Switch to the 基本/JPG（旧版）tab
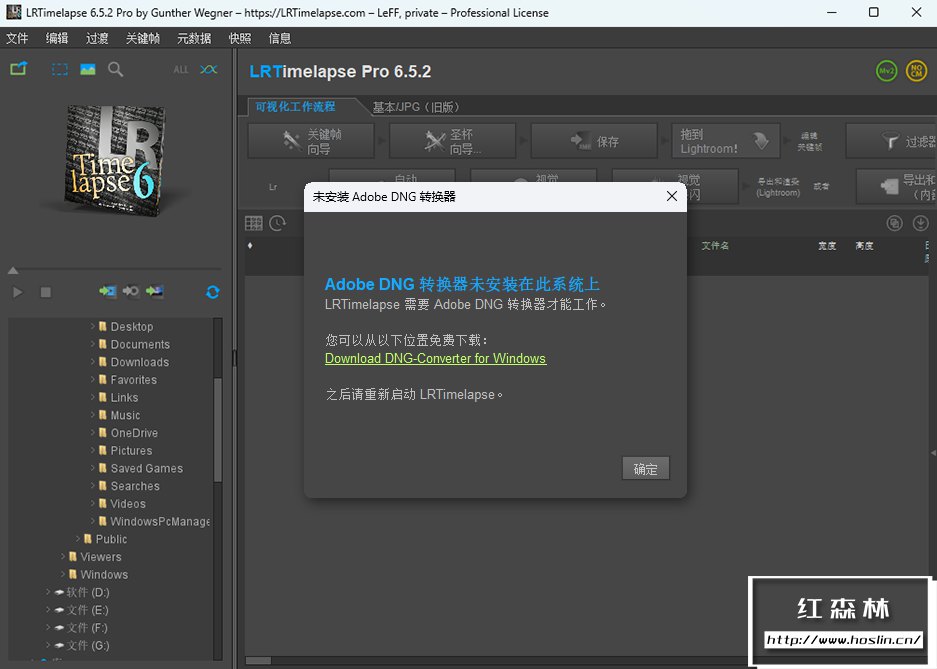The image size is (937, 669). [417, 108]
